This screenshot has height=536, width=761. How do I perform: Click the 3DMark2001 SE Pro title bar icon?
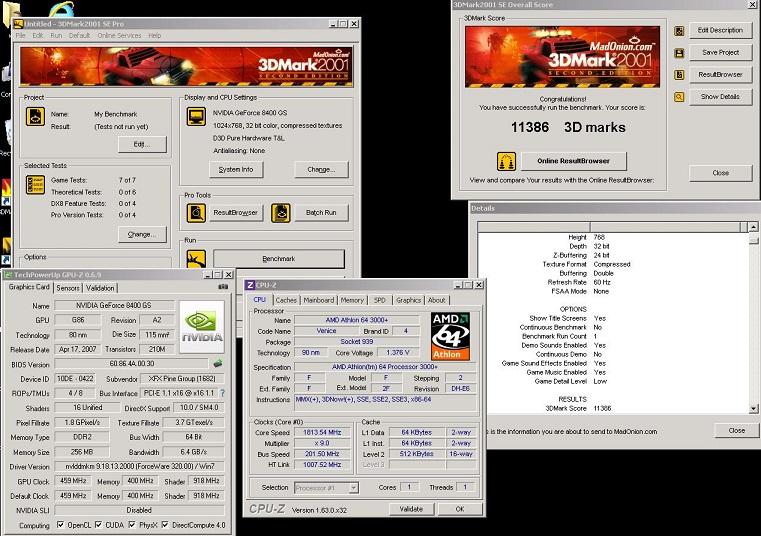click(19, 23)
